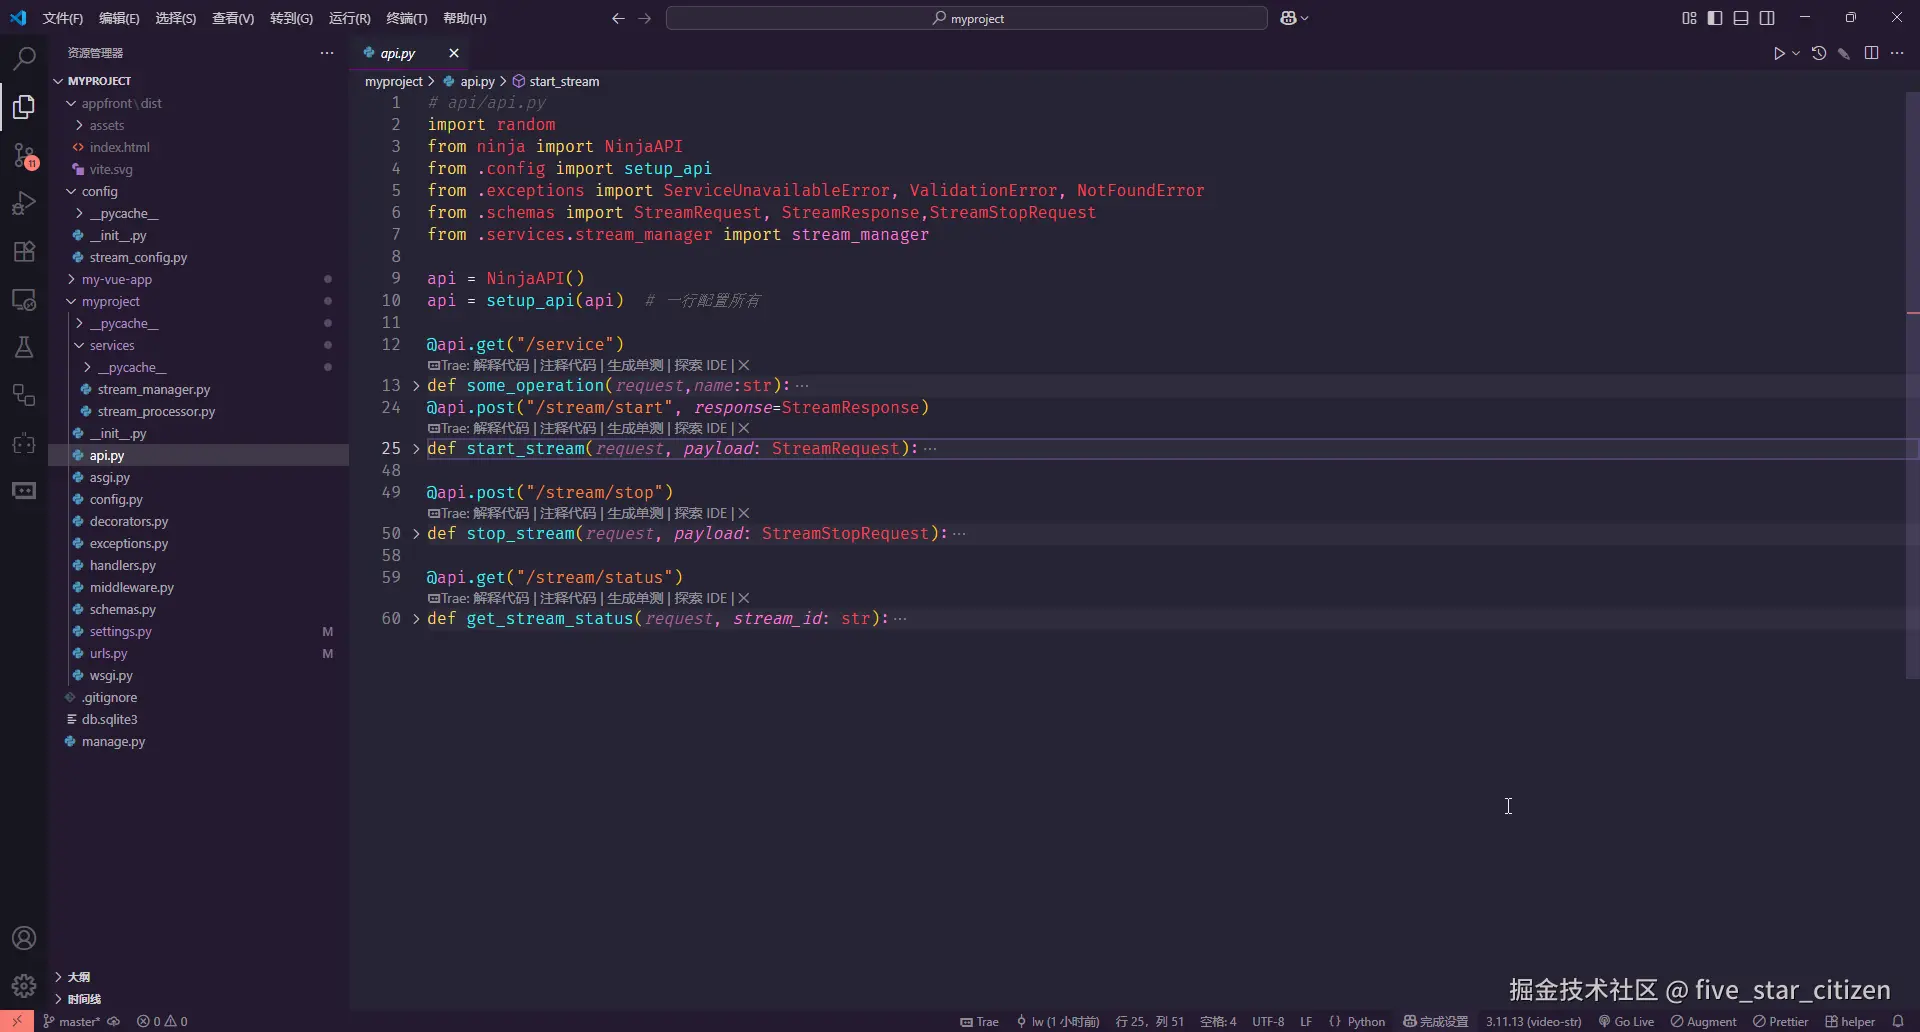Click the split editor right icon

pyautogui.click(x=1871, y=53)
